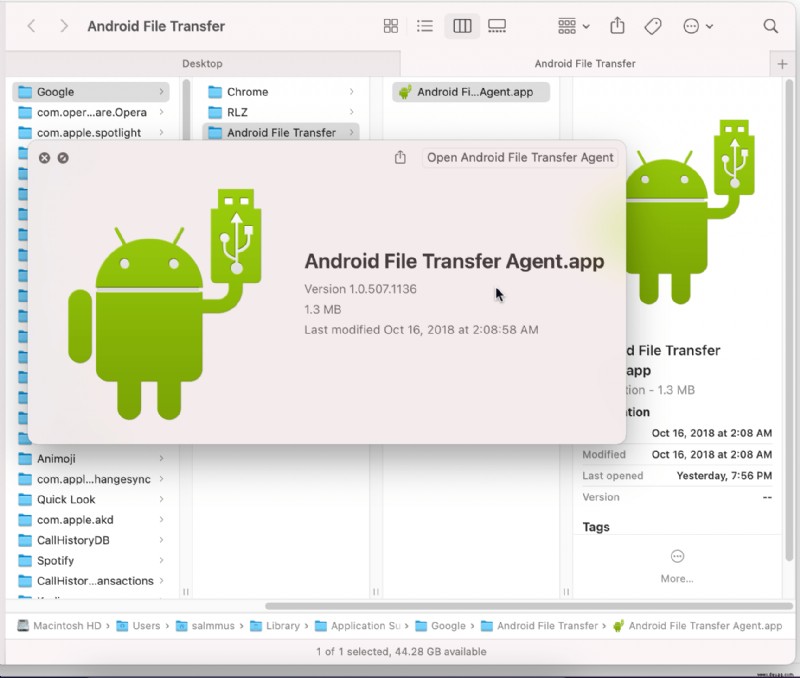Click Application Su in path bar

coord(358,626)
